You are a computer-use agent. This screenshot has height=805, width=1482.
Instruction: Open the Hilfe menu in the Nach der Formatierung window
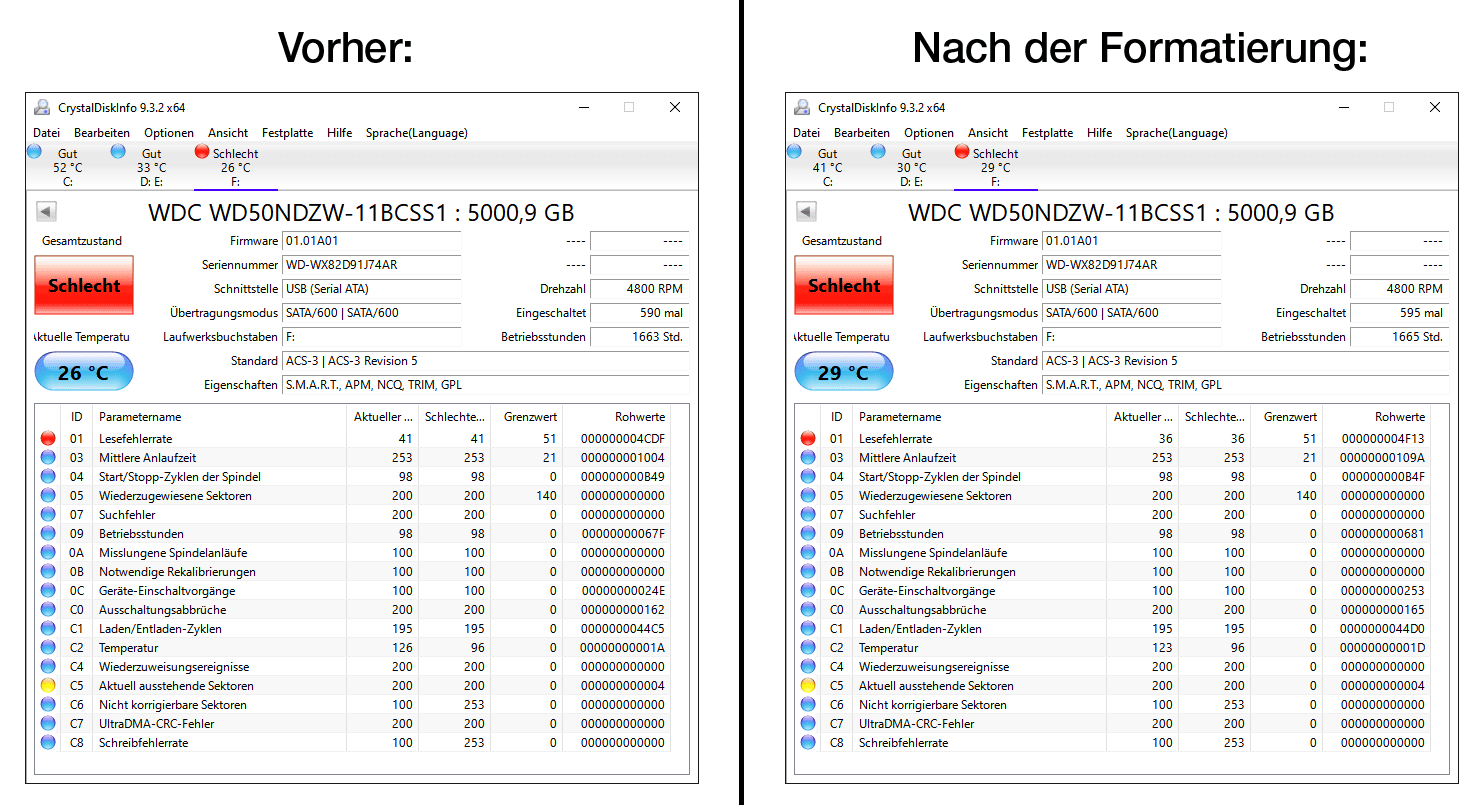point(1100,132)
